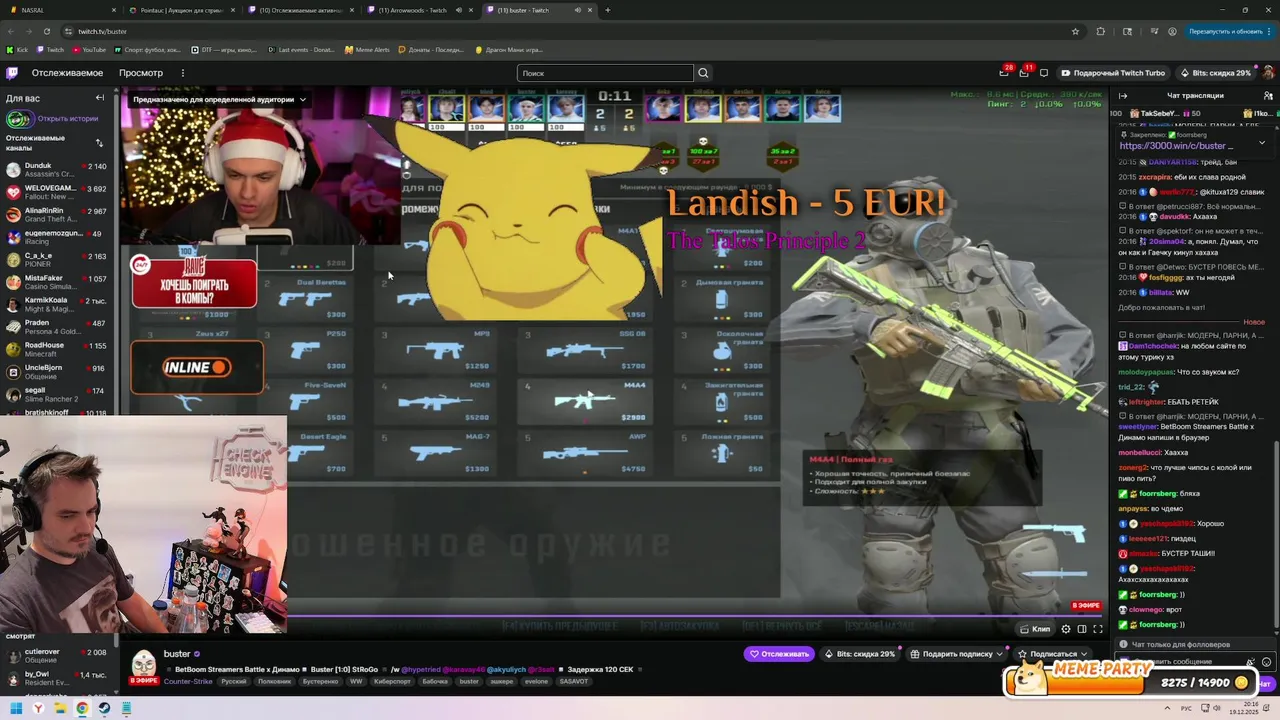Open the Chrome profile icon

(1172, 31)
